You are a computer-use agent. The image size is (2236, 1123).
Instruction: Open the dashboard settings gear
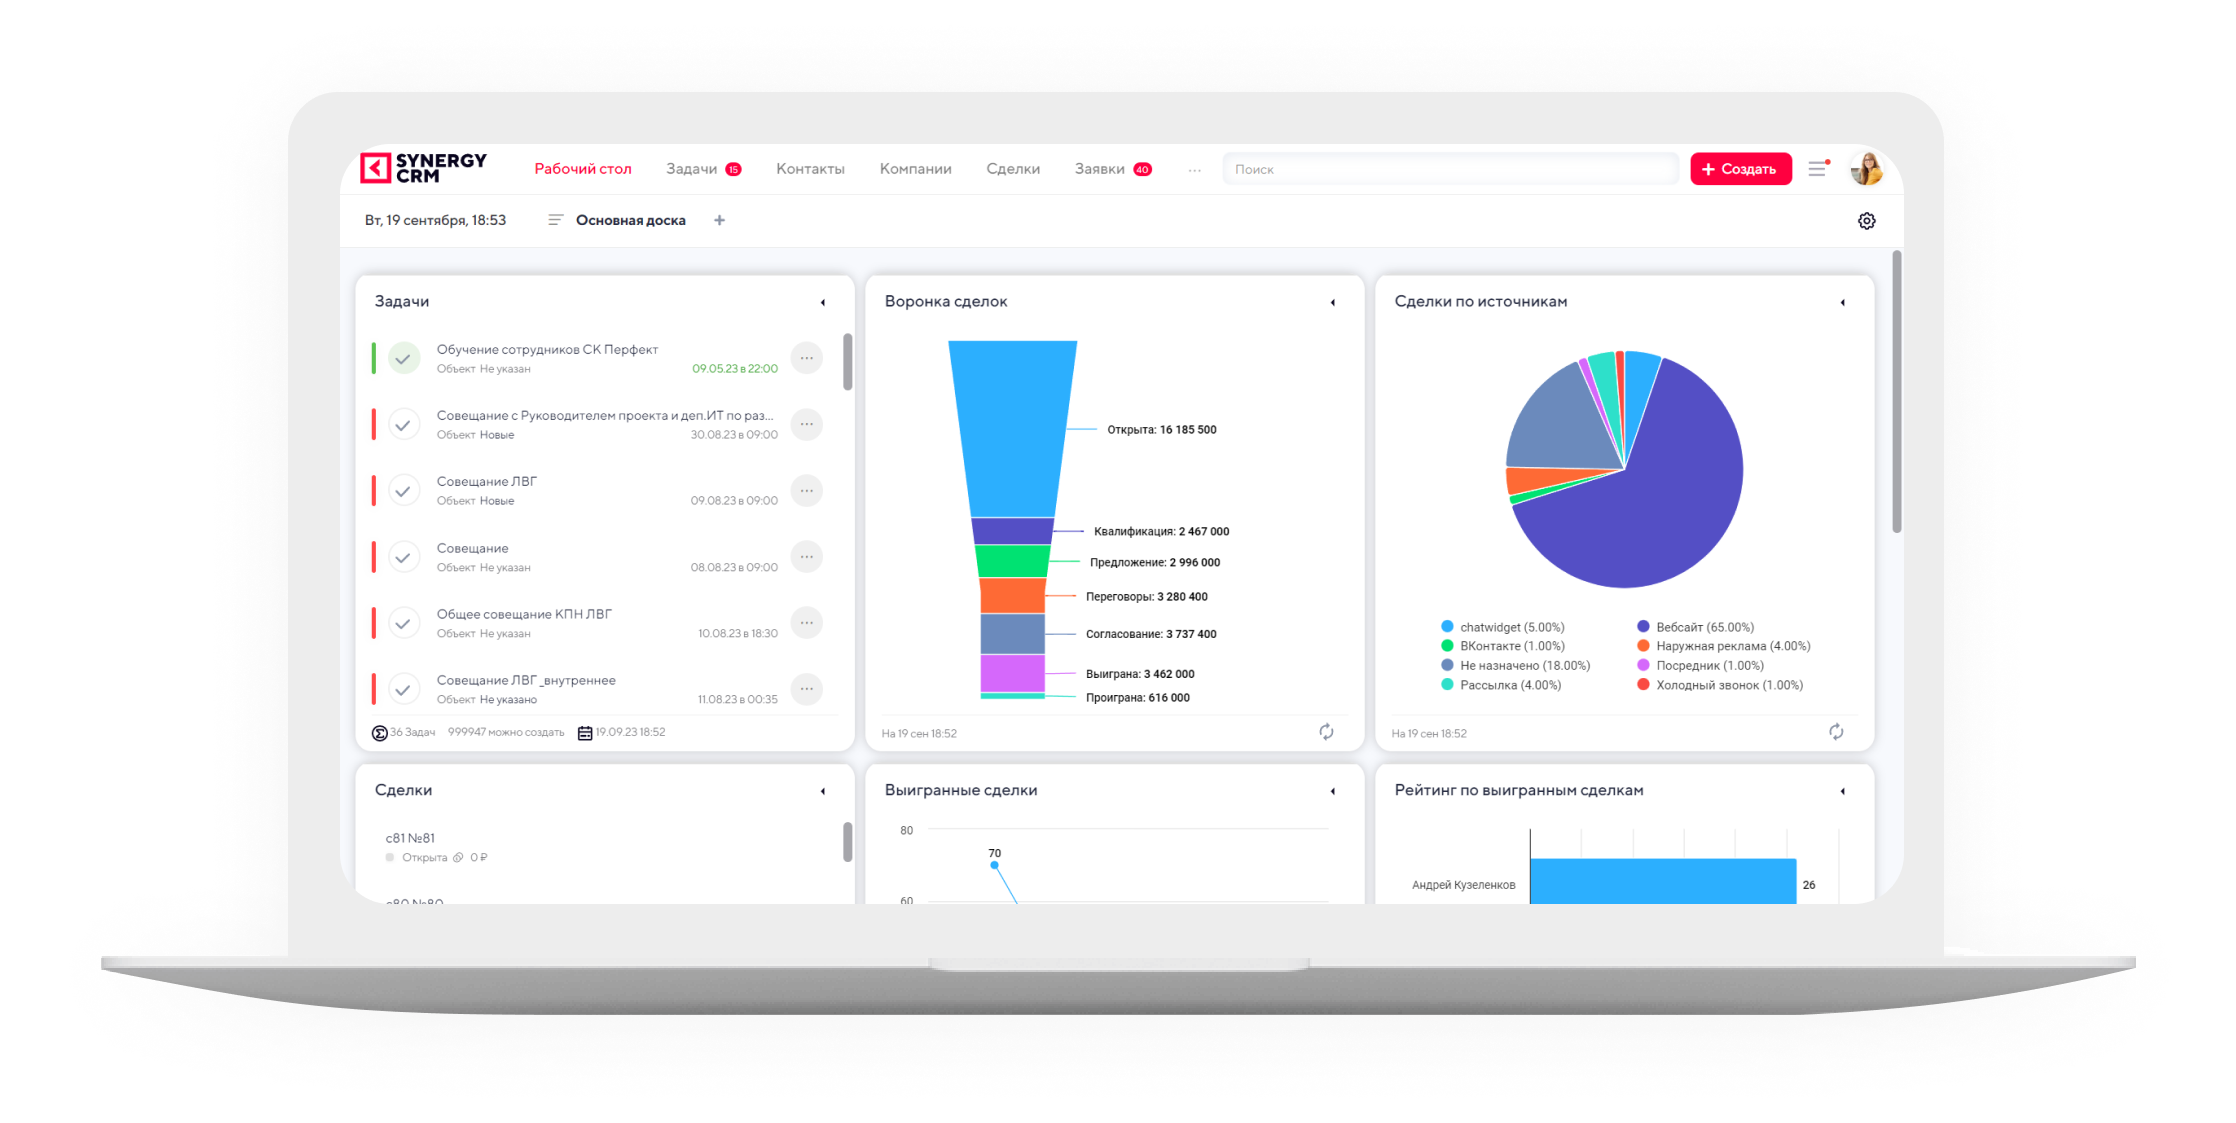tap(1866, 221)
